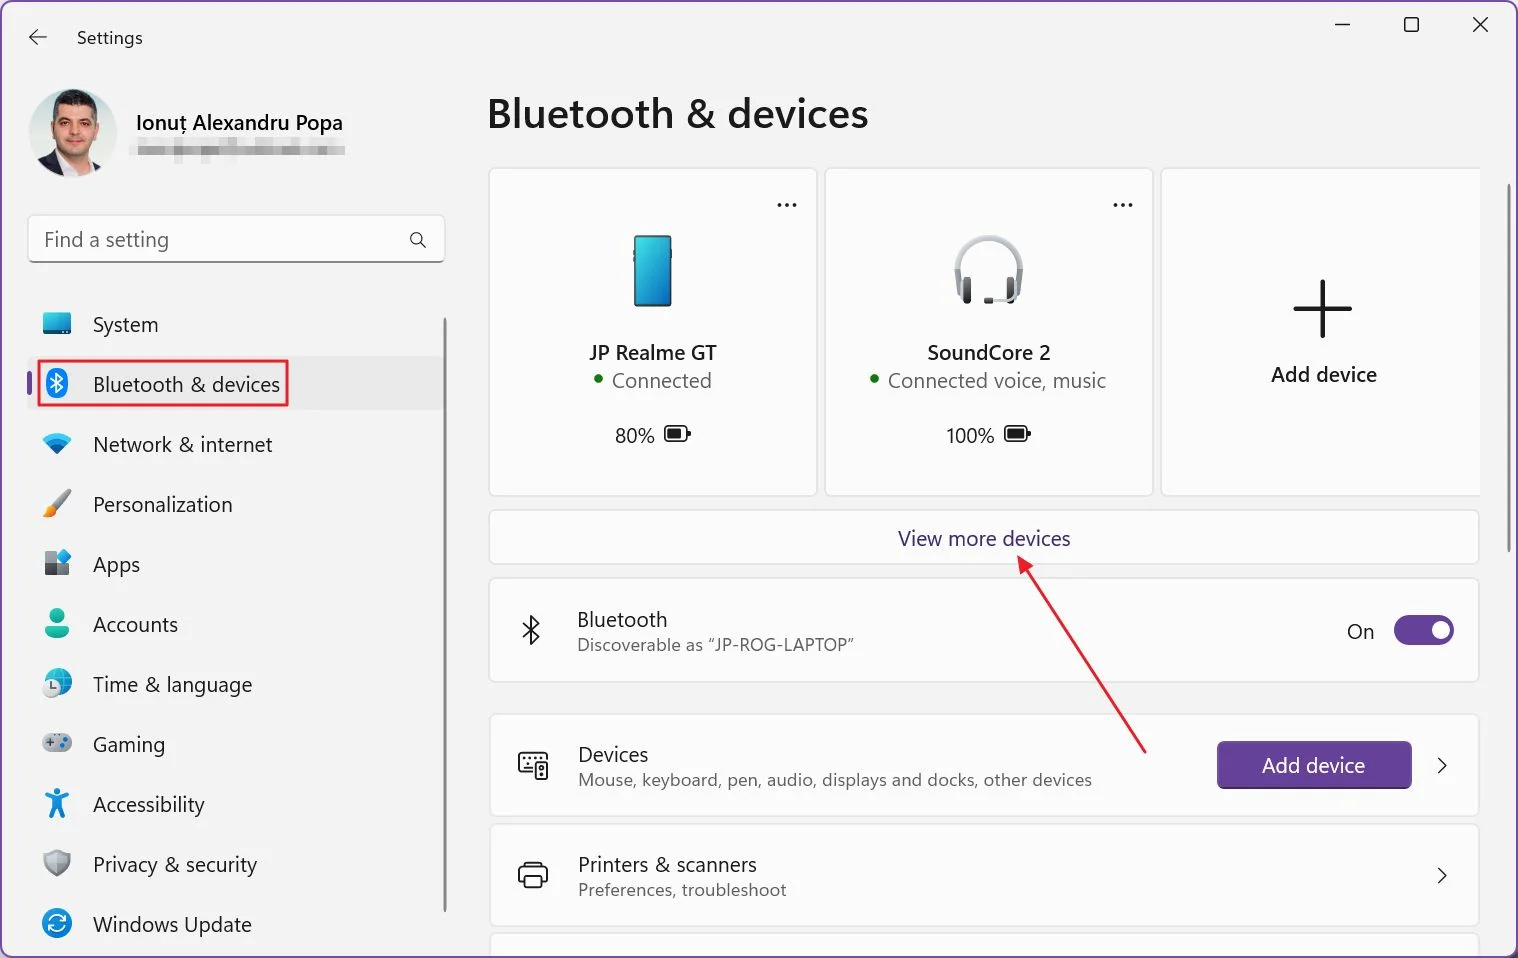Screen dimensions: 1518x958
Task: Expand the Devices row chevron
Action: (x=1442, y=765)
